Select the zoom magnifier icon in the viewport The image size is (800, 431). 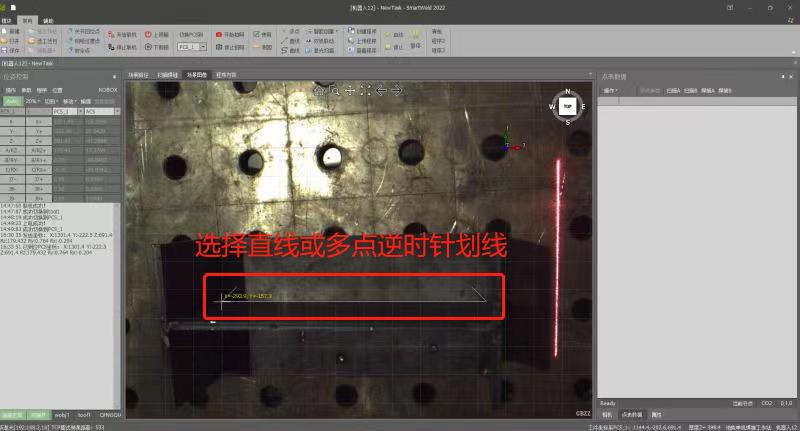tap(335, 90)
